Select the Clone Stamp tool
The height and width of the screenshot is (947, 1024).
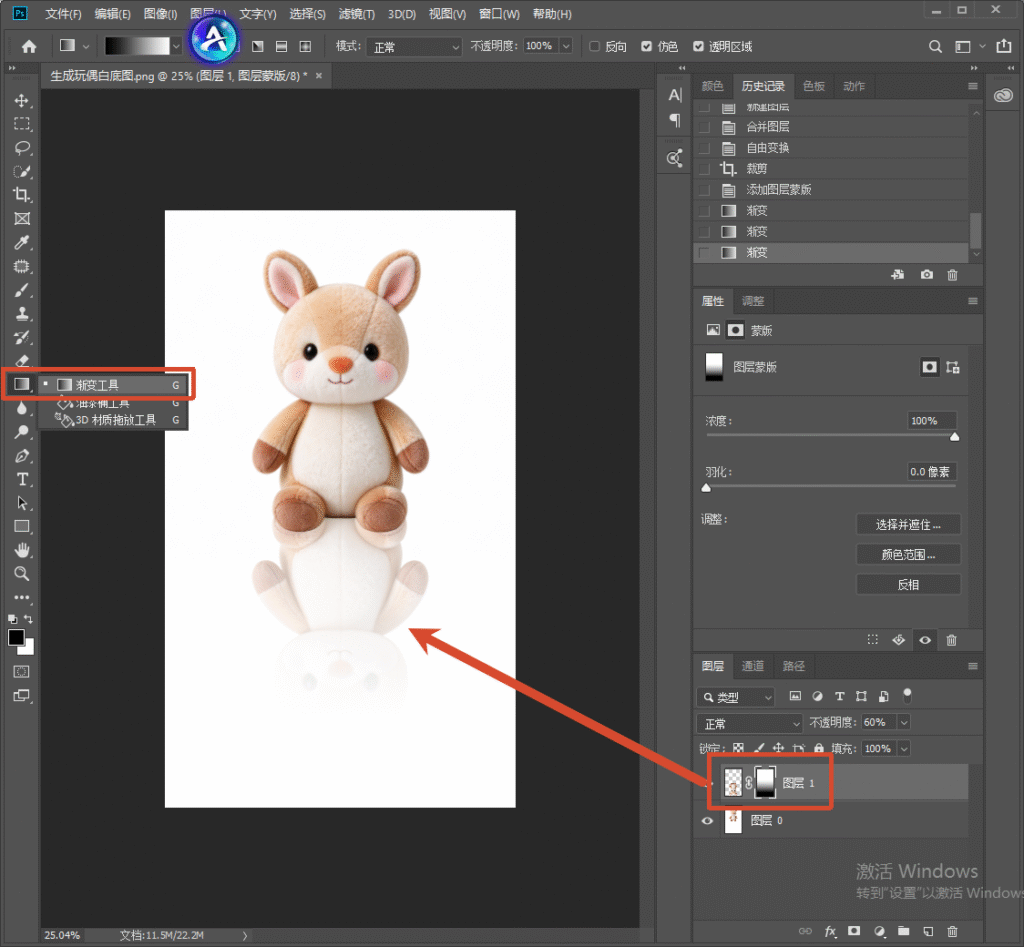[x=22, y=314]
